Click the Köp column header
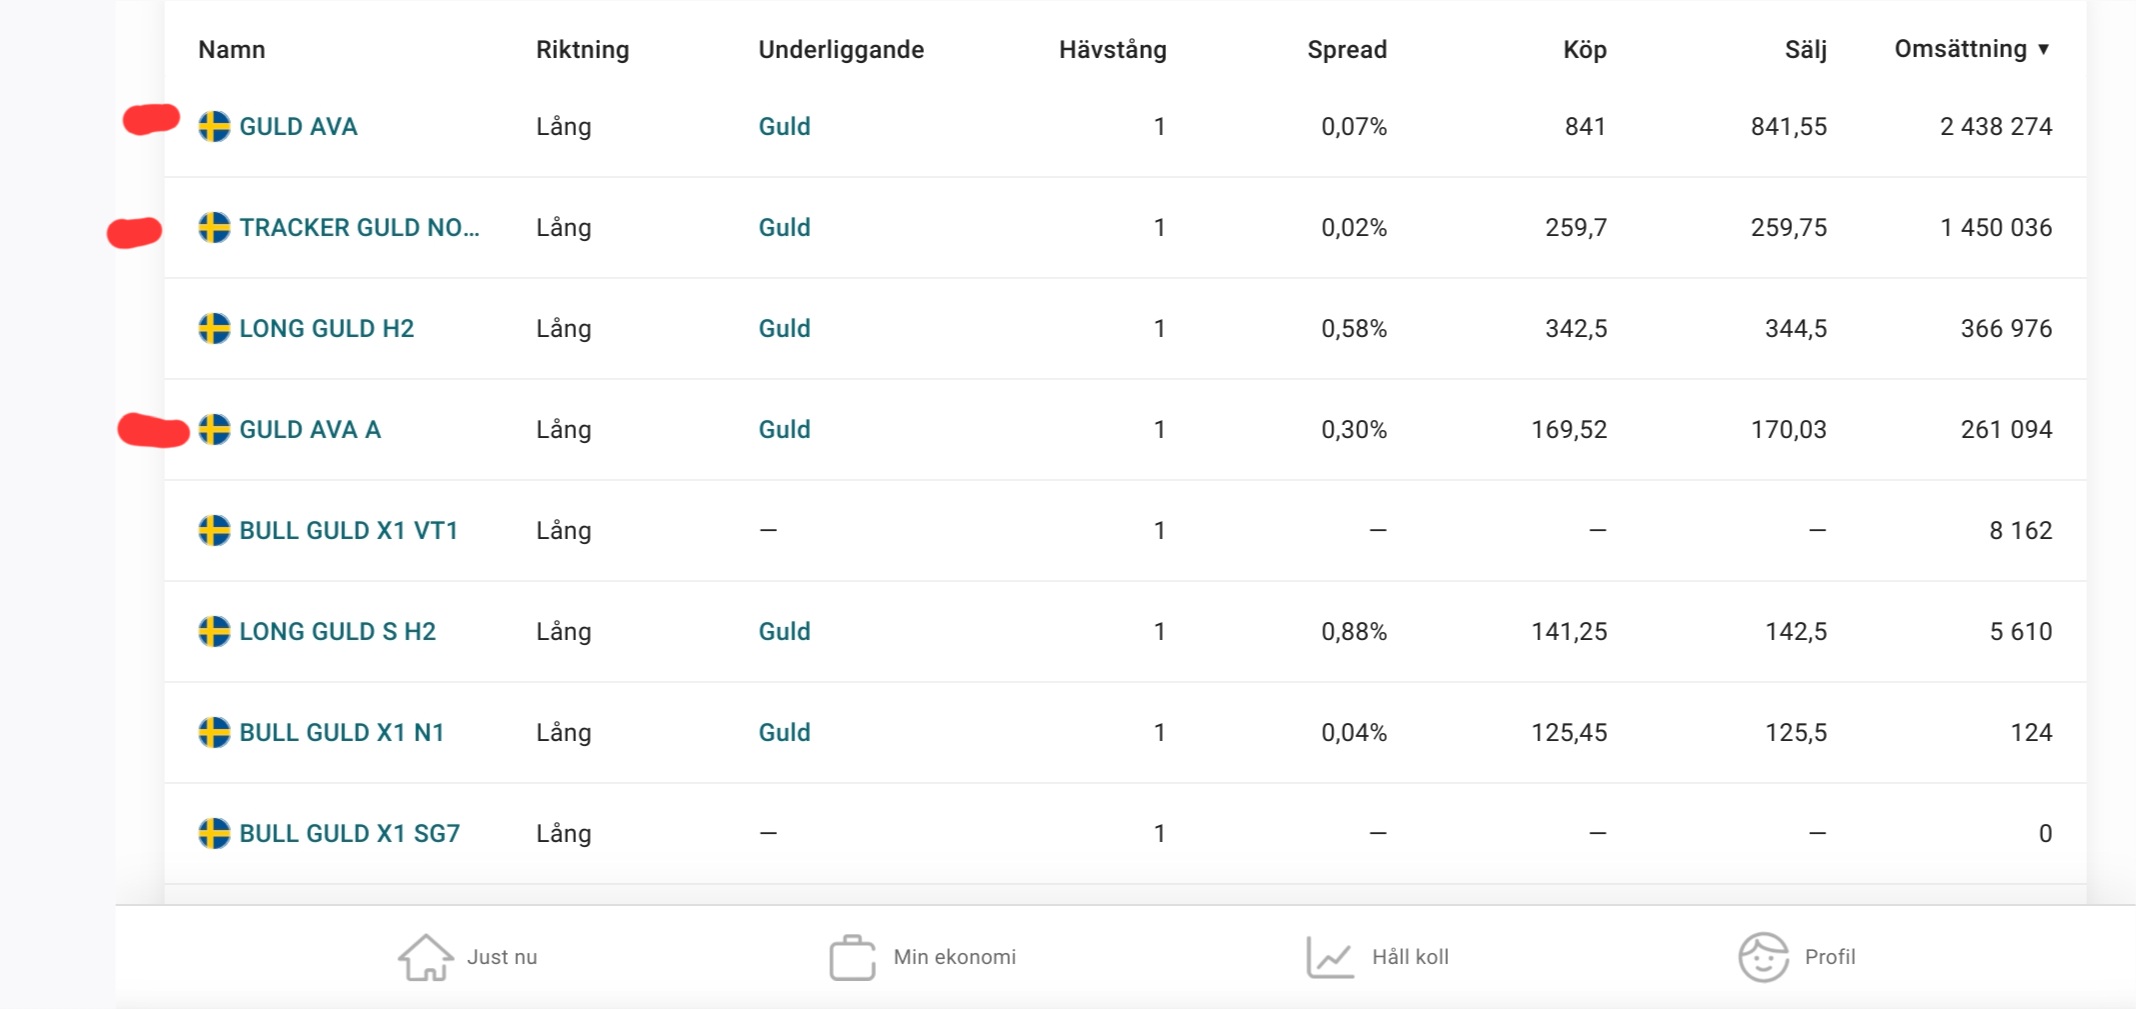The width and height of the screenshot is (2136, 1009). pos(1584,50)
